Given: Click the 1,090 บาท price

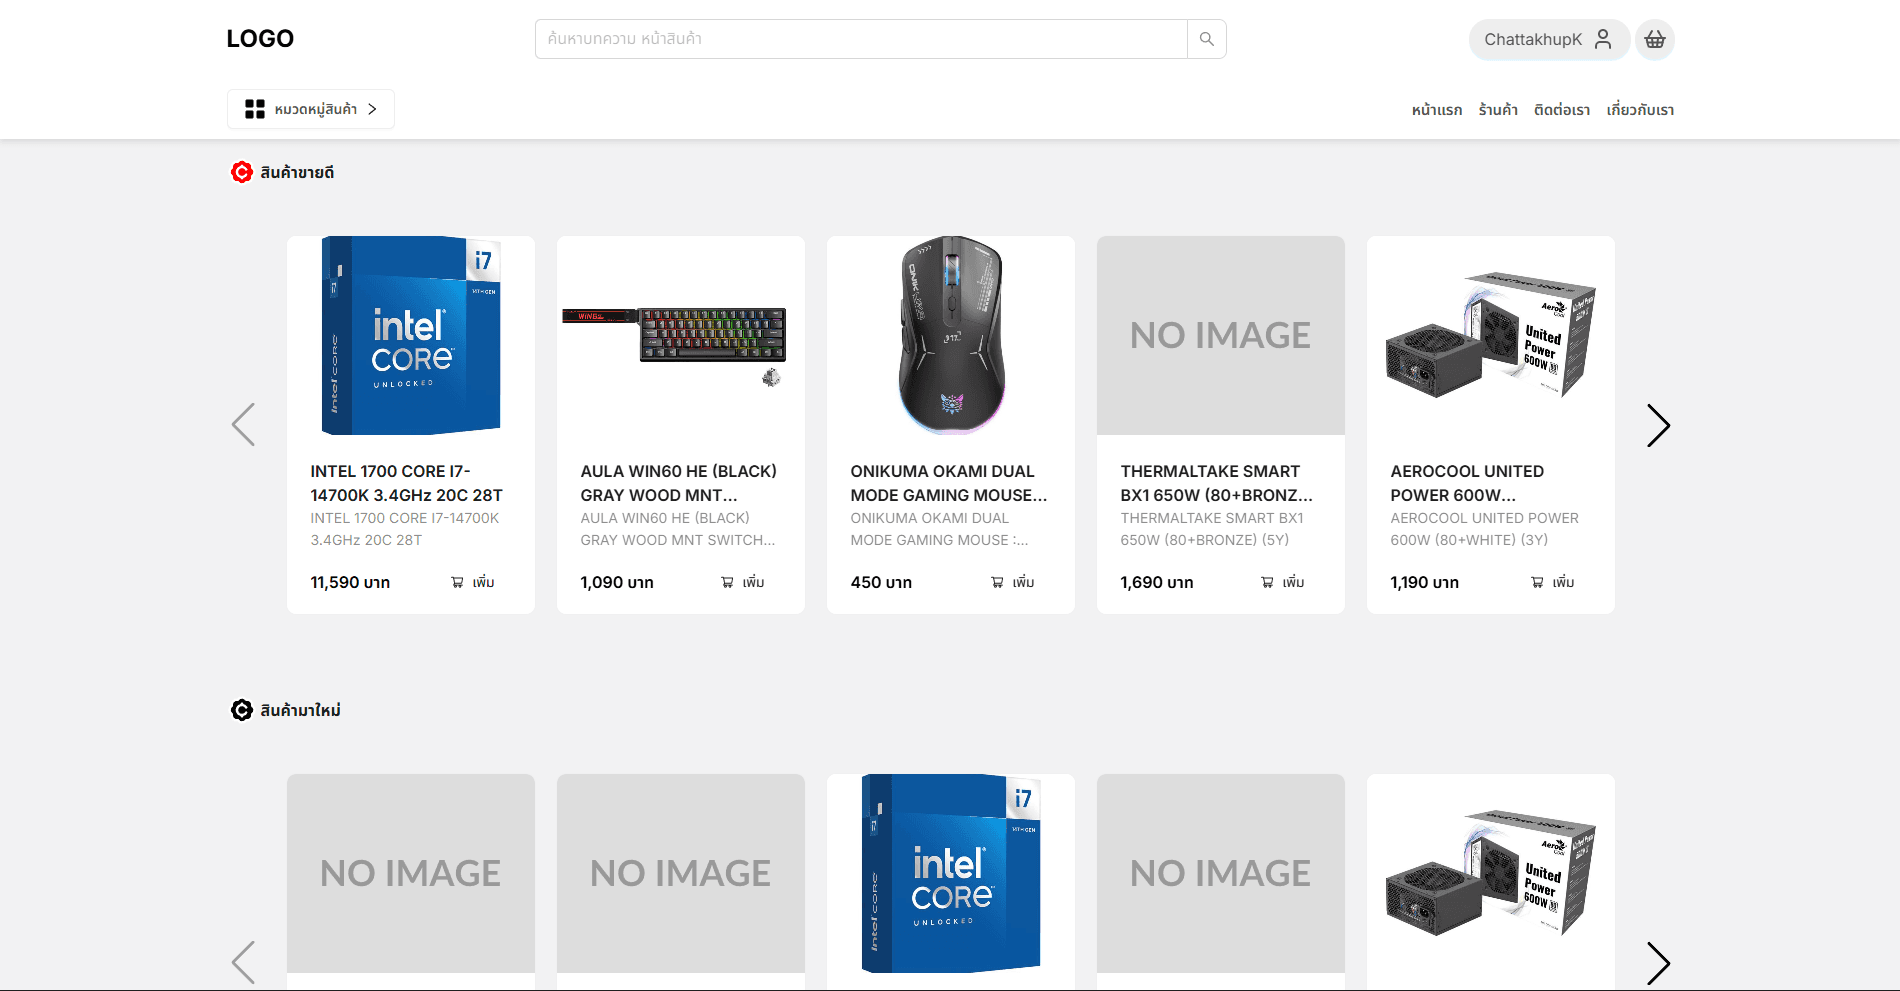Looking at the screenshot, I should point(617,582).
